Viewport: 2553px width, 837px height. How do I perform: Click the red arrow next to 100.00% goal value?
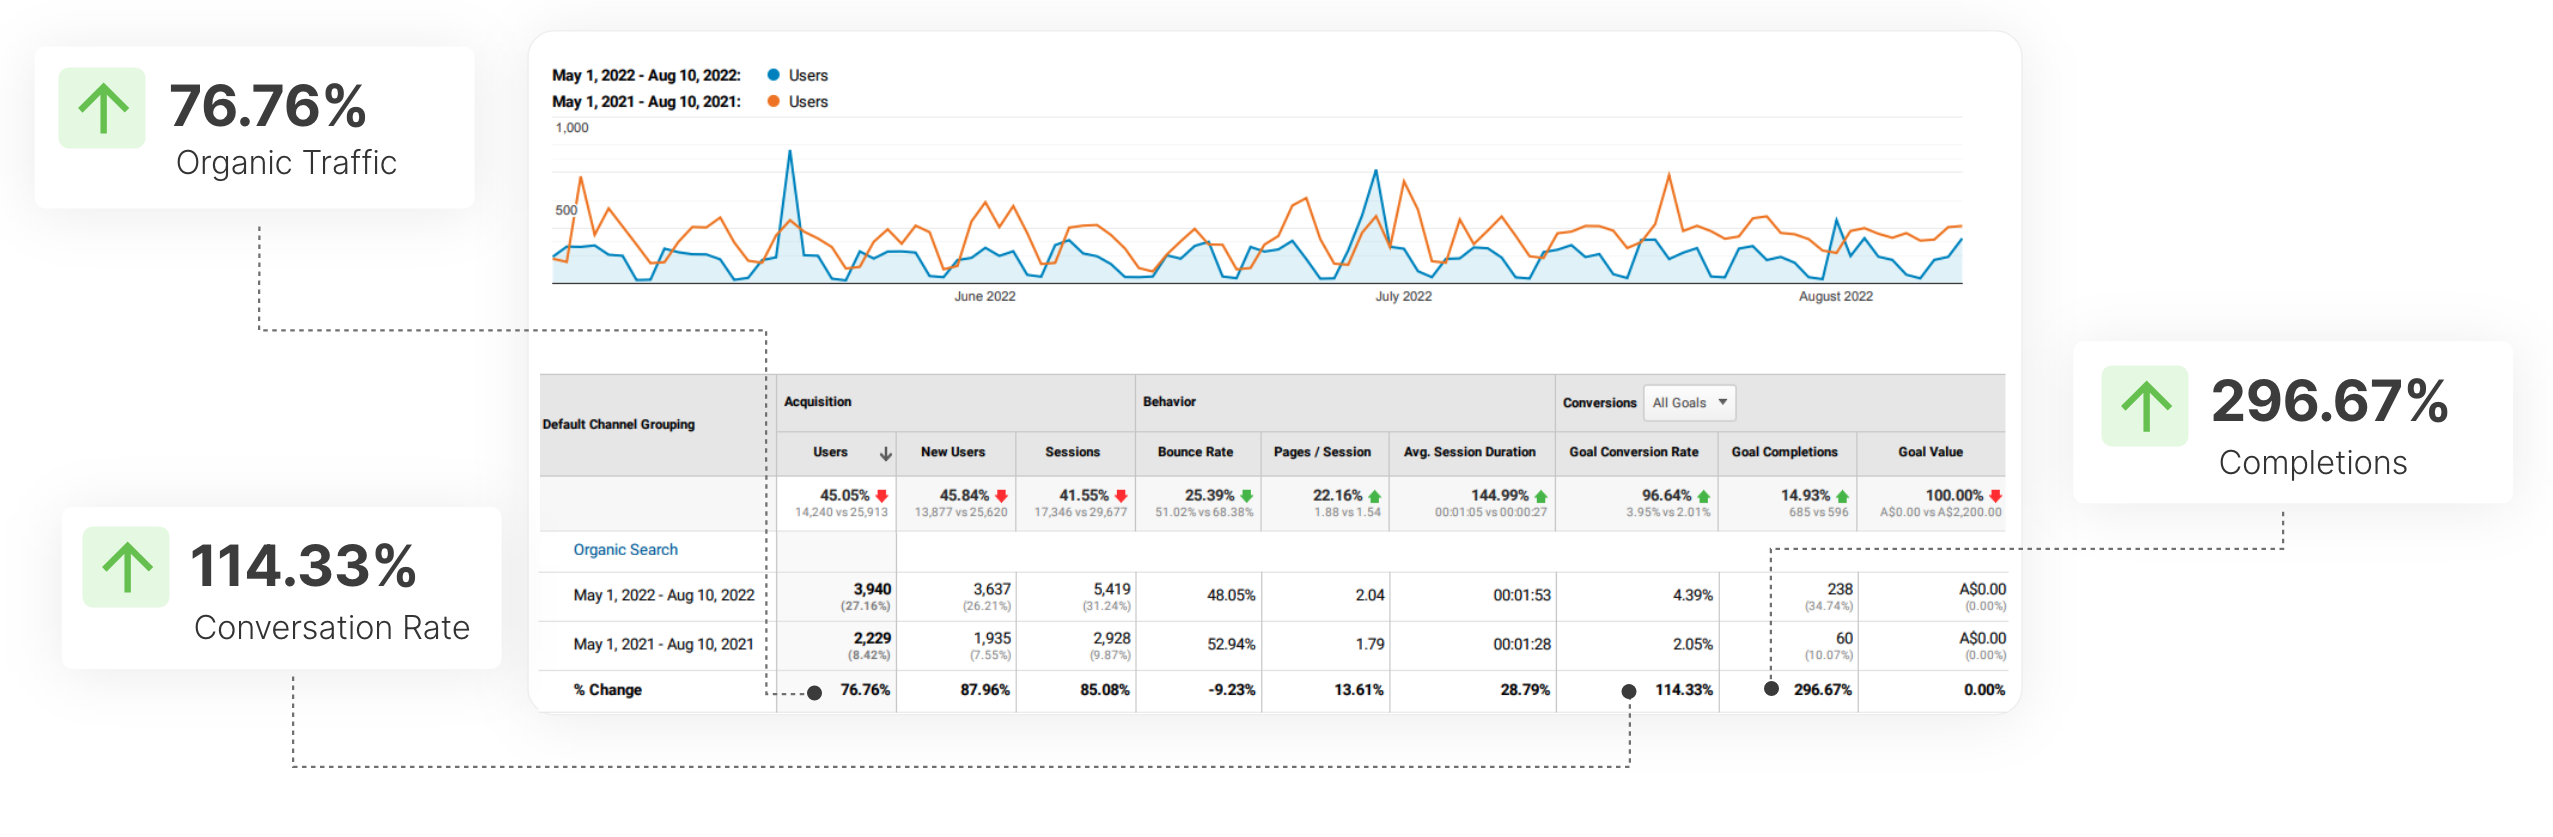click(1995, 496)
